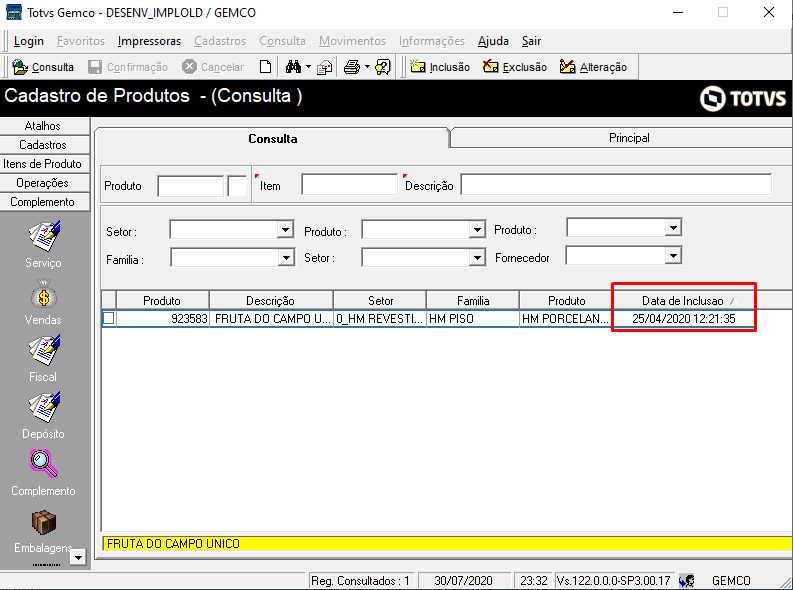Open the binoculars dropdown arrow
Screen dimensions: 793x590
pyautogui.click(x=308, y=67)
